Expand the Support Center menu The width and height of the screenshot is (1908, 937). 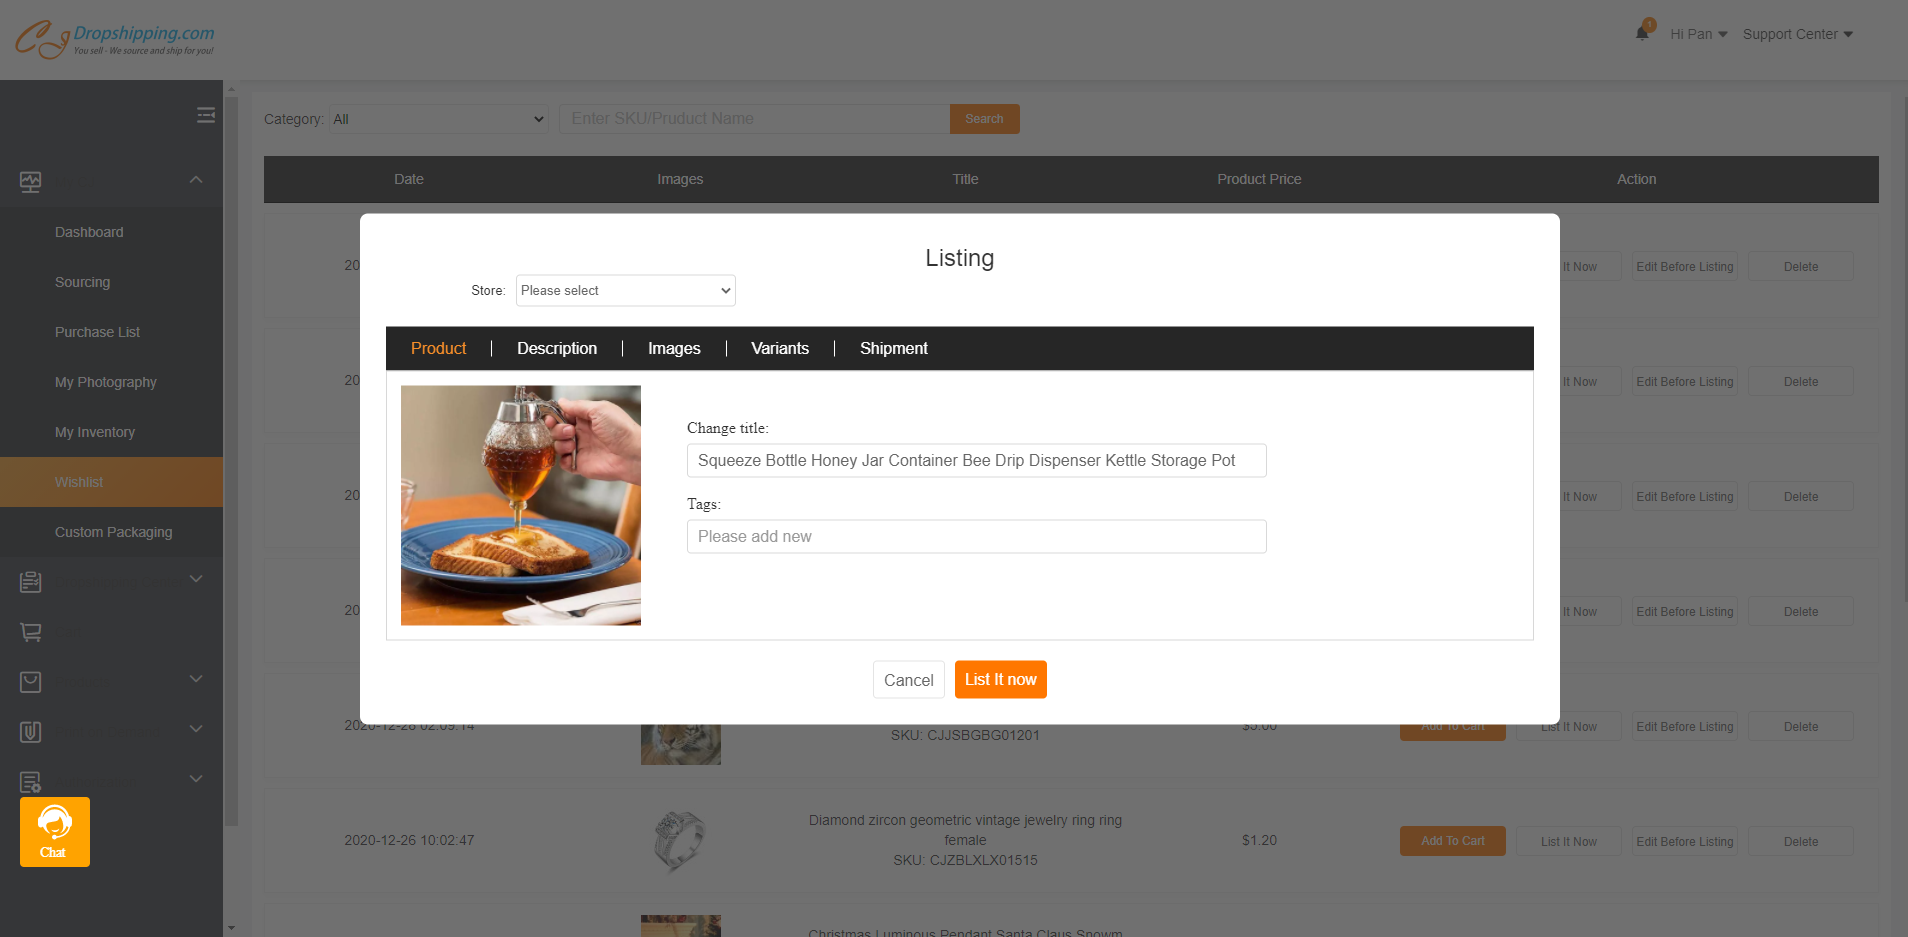[x=1798, y=34]
